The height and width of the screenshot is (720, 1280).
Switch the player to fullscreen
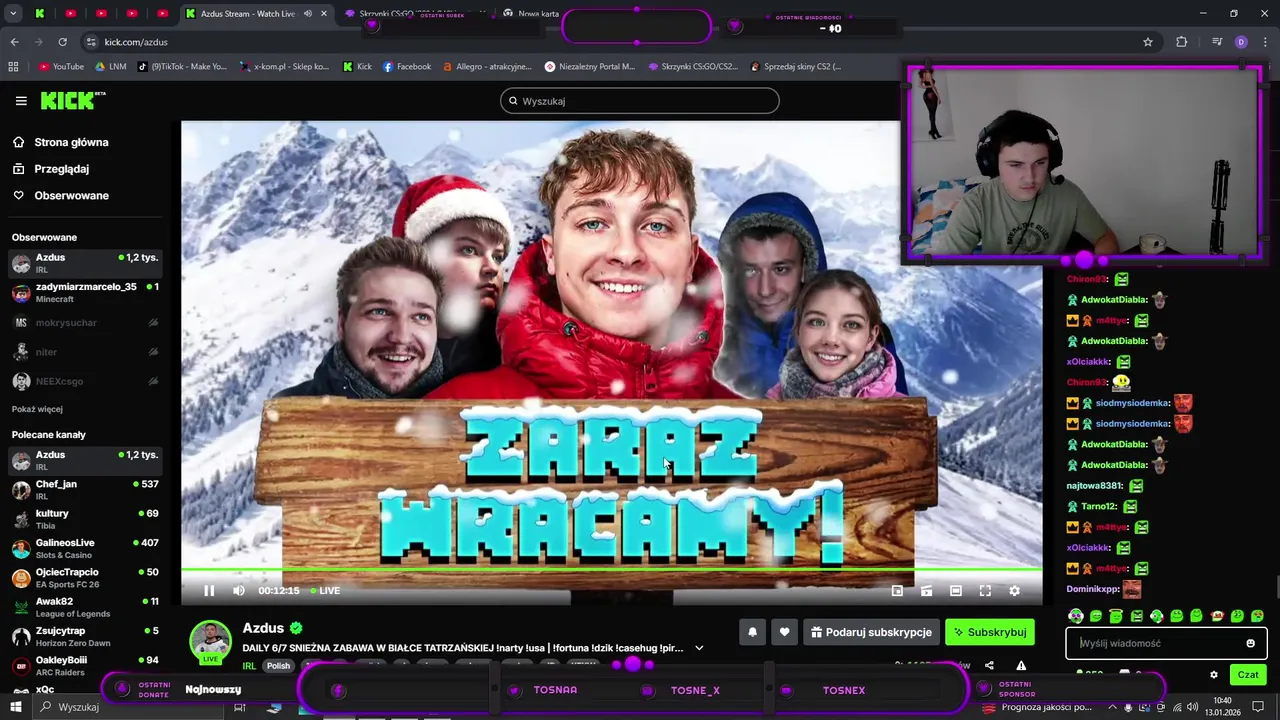[985, 591]
